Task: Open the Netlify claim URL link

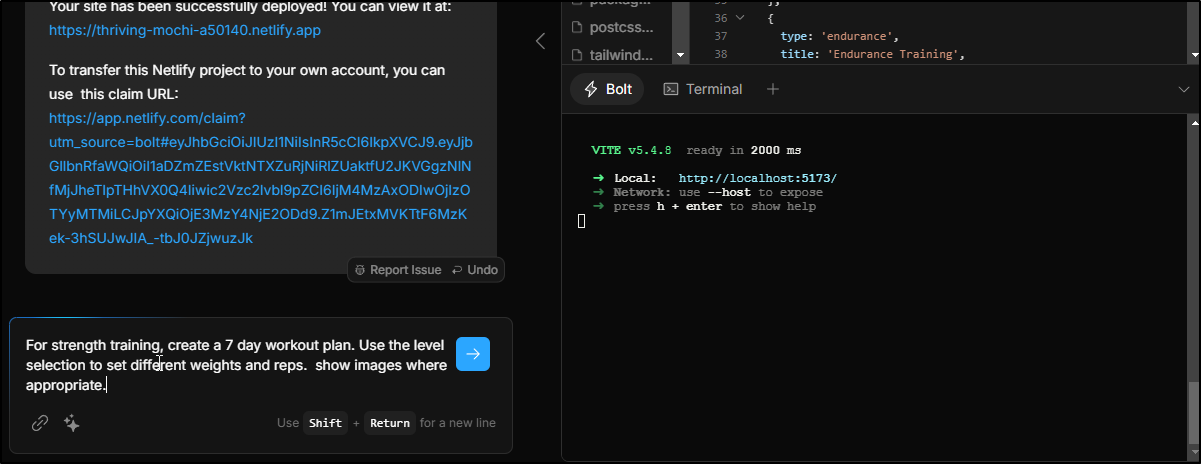Action: [x=261, y=178]
